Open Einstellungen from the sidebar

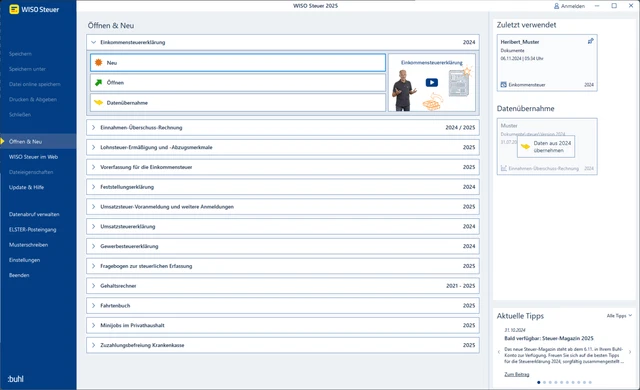click(24, 260)
